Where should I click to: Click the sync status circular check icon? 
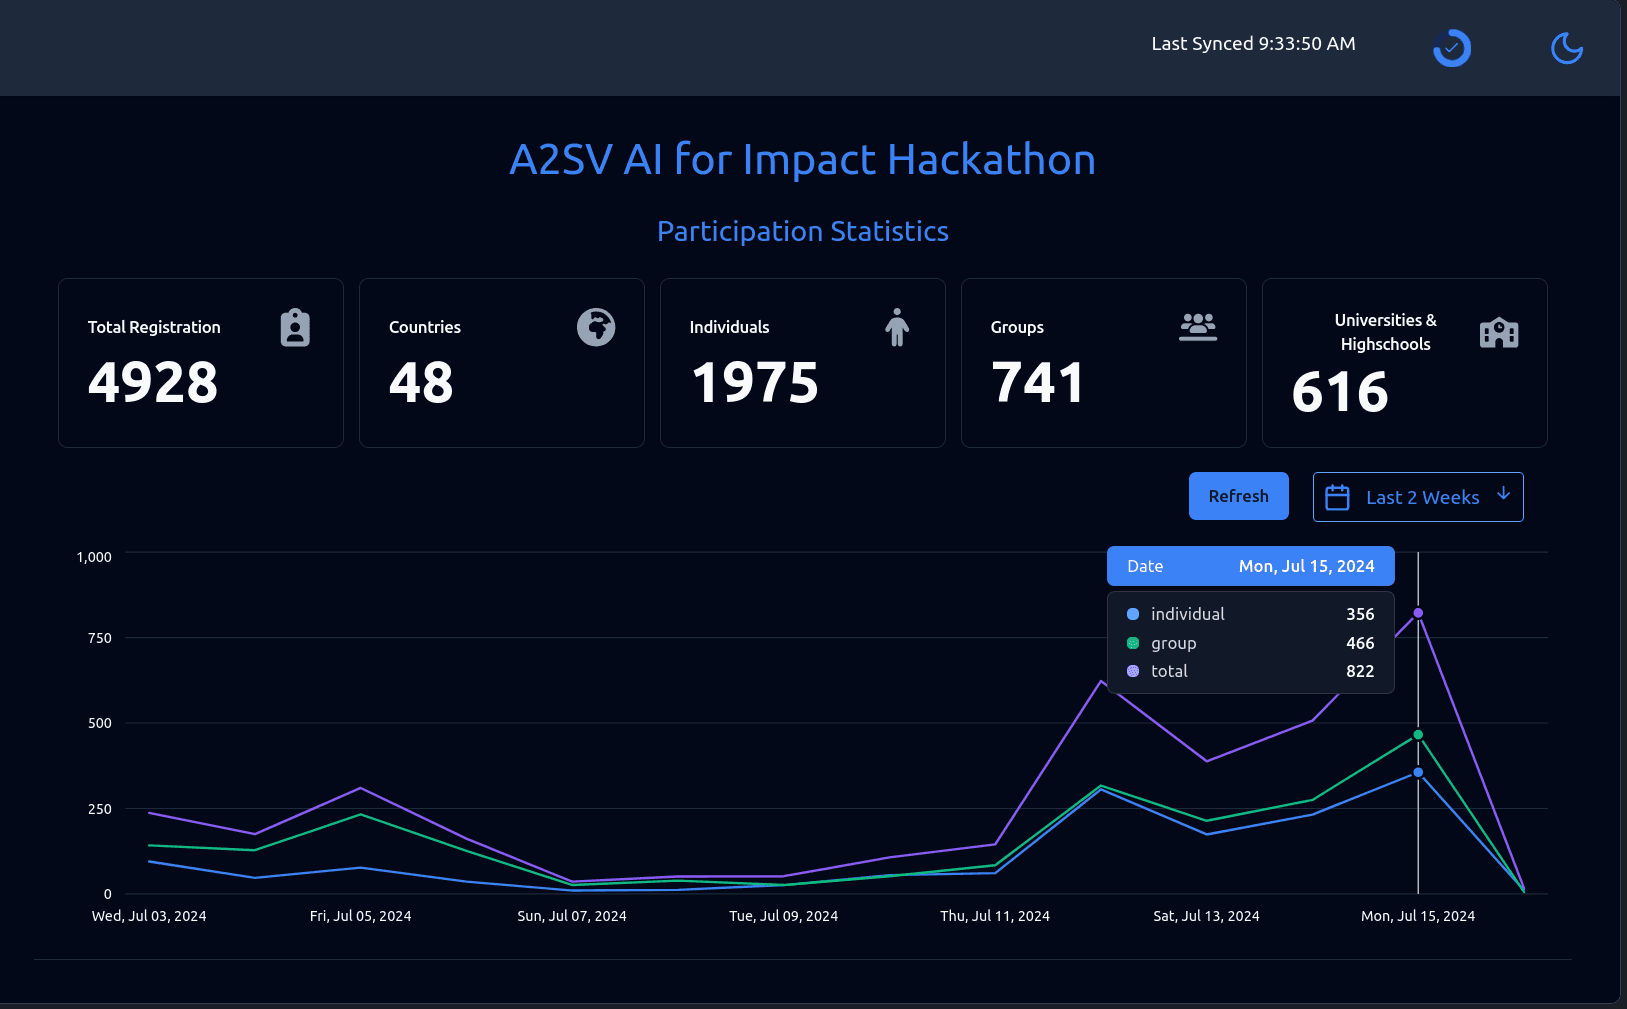1452,48
